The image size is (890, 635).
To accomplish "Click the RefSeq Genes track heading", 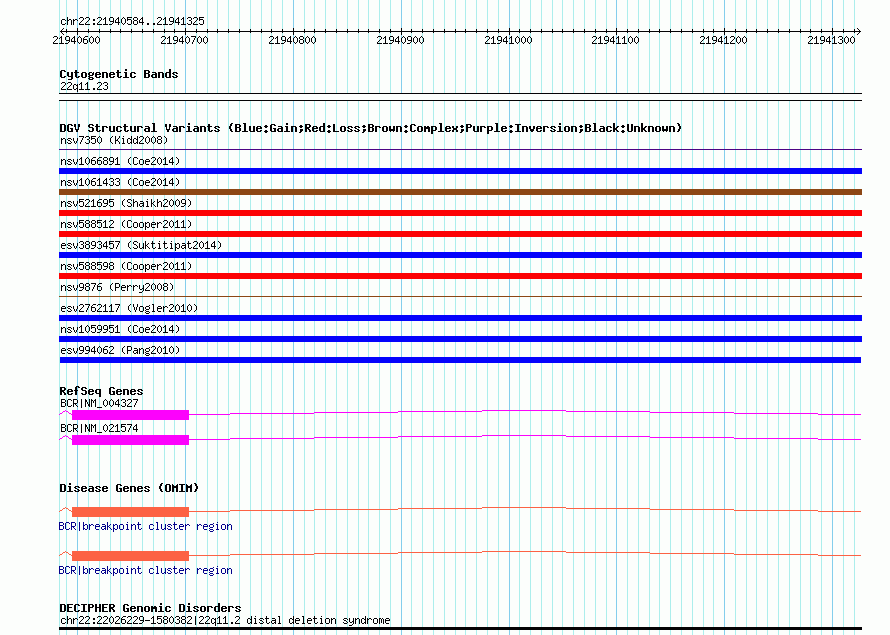I will (x=101, y=391).
